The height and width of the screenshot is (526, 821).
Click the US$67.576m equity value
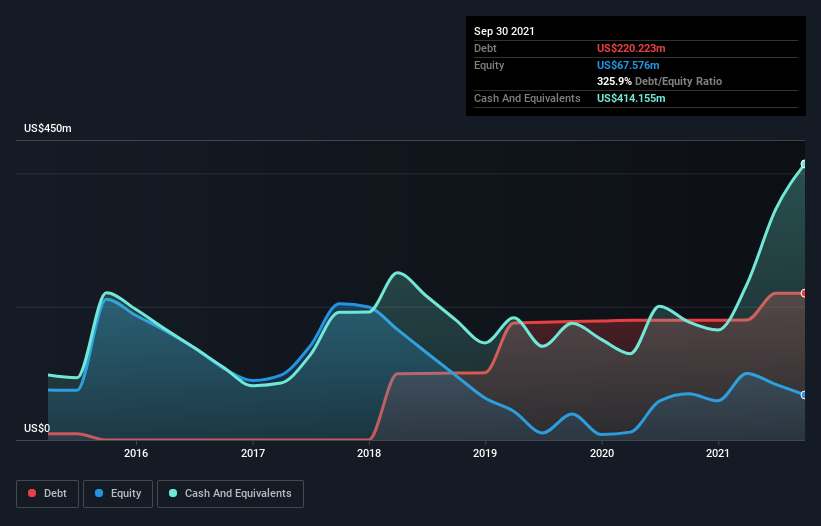[x=628, y=65]
